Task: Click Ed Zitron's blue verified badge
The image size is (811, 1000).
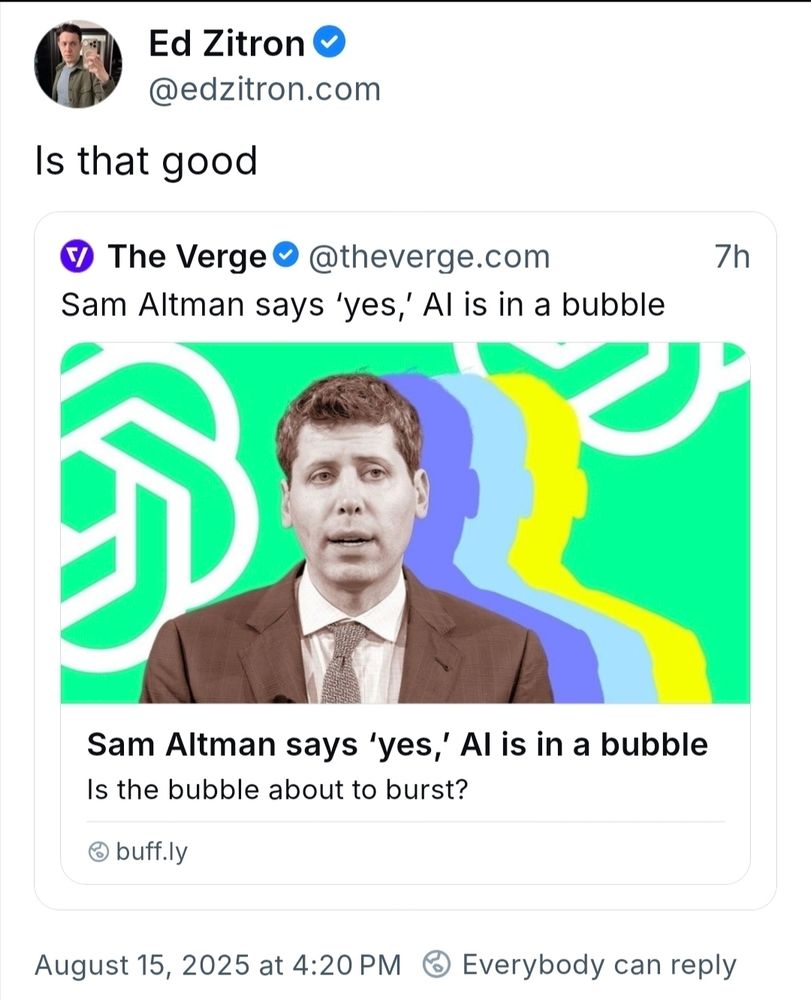Action: (x=330, y=43)
